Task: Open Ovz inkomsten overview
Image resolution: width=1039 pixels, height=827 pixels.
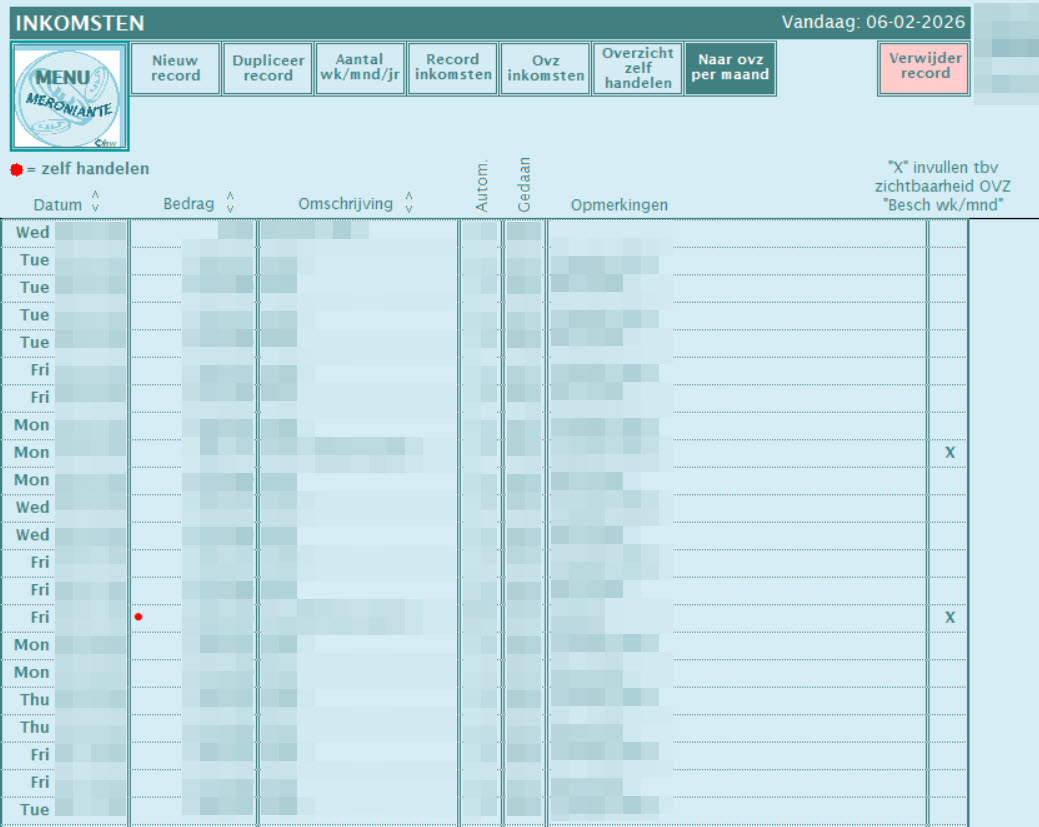Action: [545, 68]
